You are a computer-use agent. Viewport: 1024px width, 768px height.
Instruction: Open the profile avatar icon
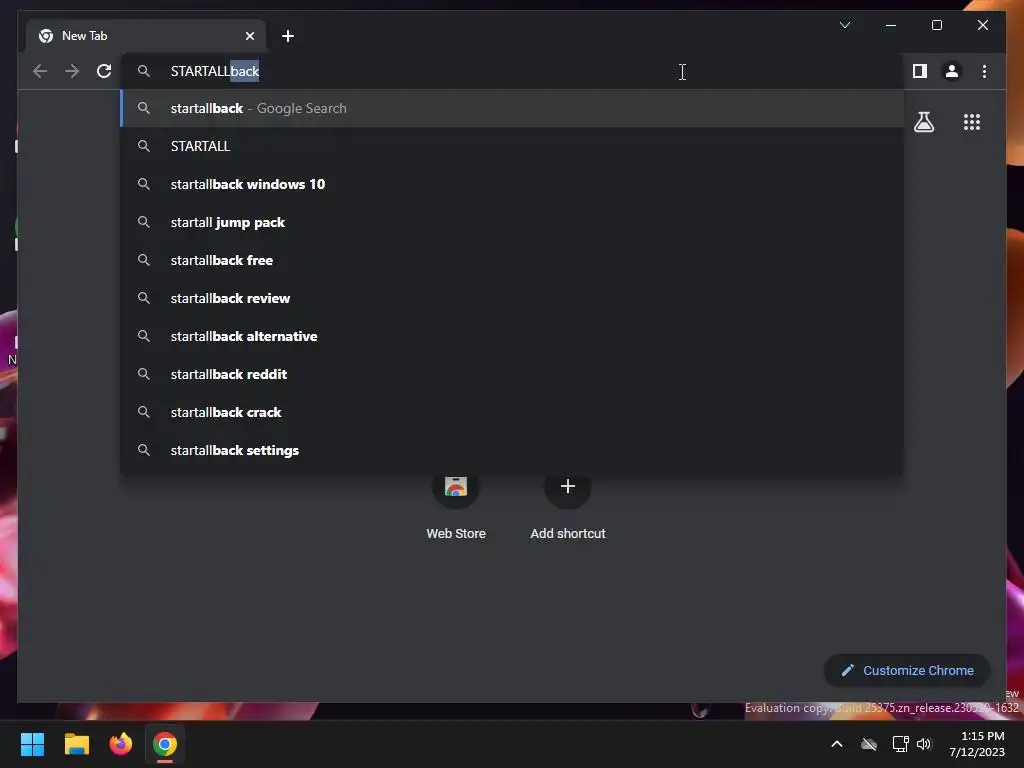pos(952,71)
